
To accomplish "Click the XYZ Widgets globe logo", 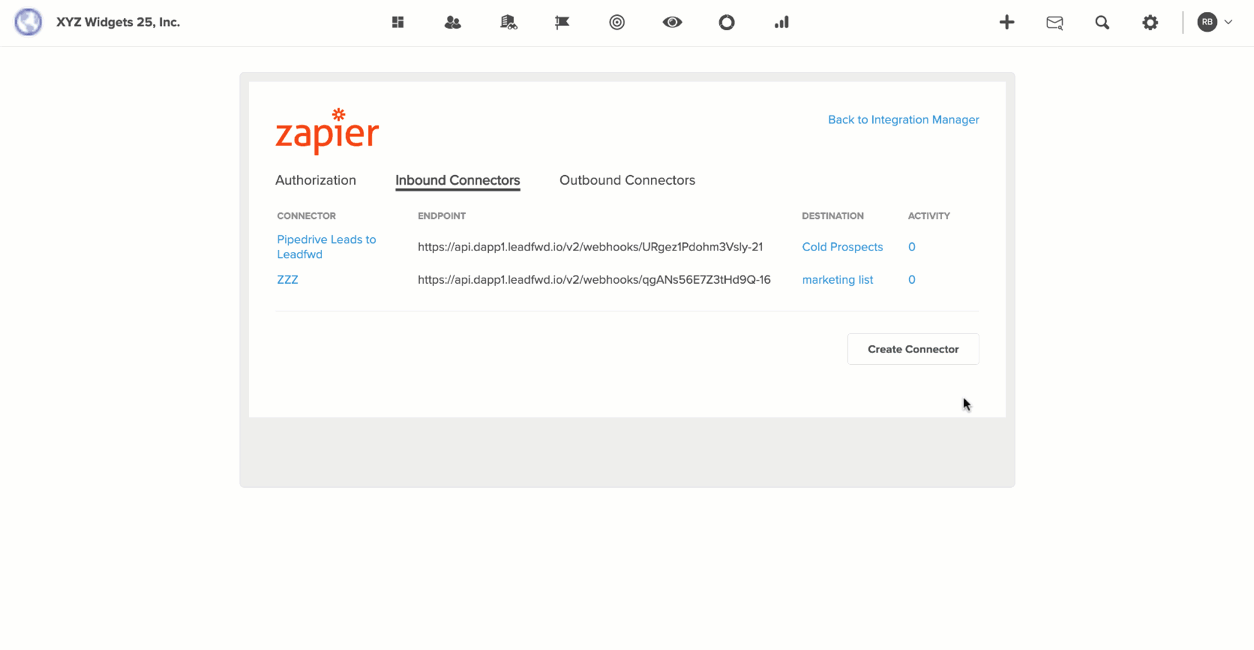I will (x=28, y=22).
